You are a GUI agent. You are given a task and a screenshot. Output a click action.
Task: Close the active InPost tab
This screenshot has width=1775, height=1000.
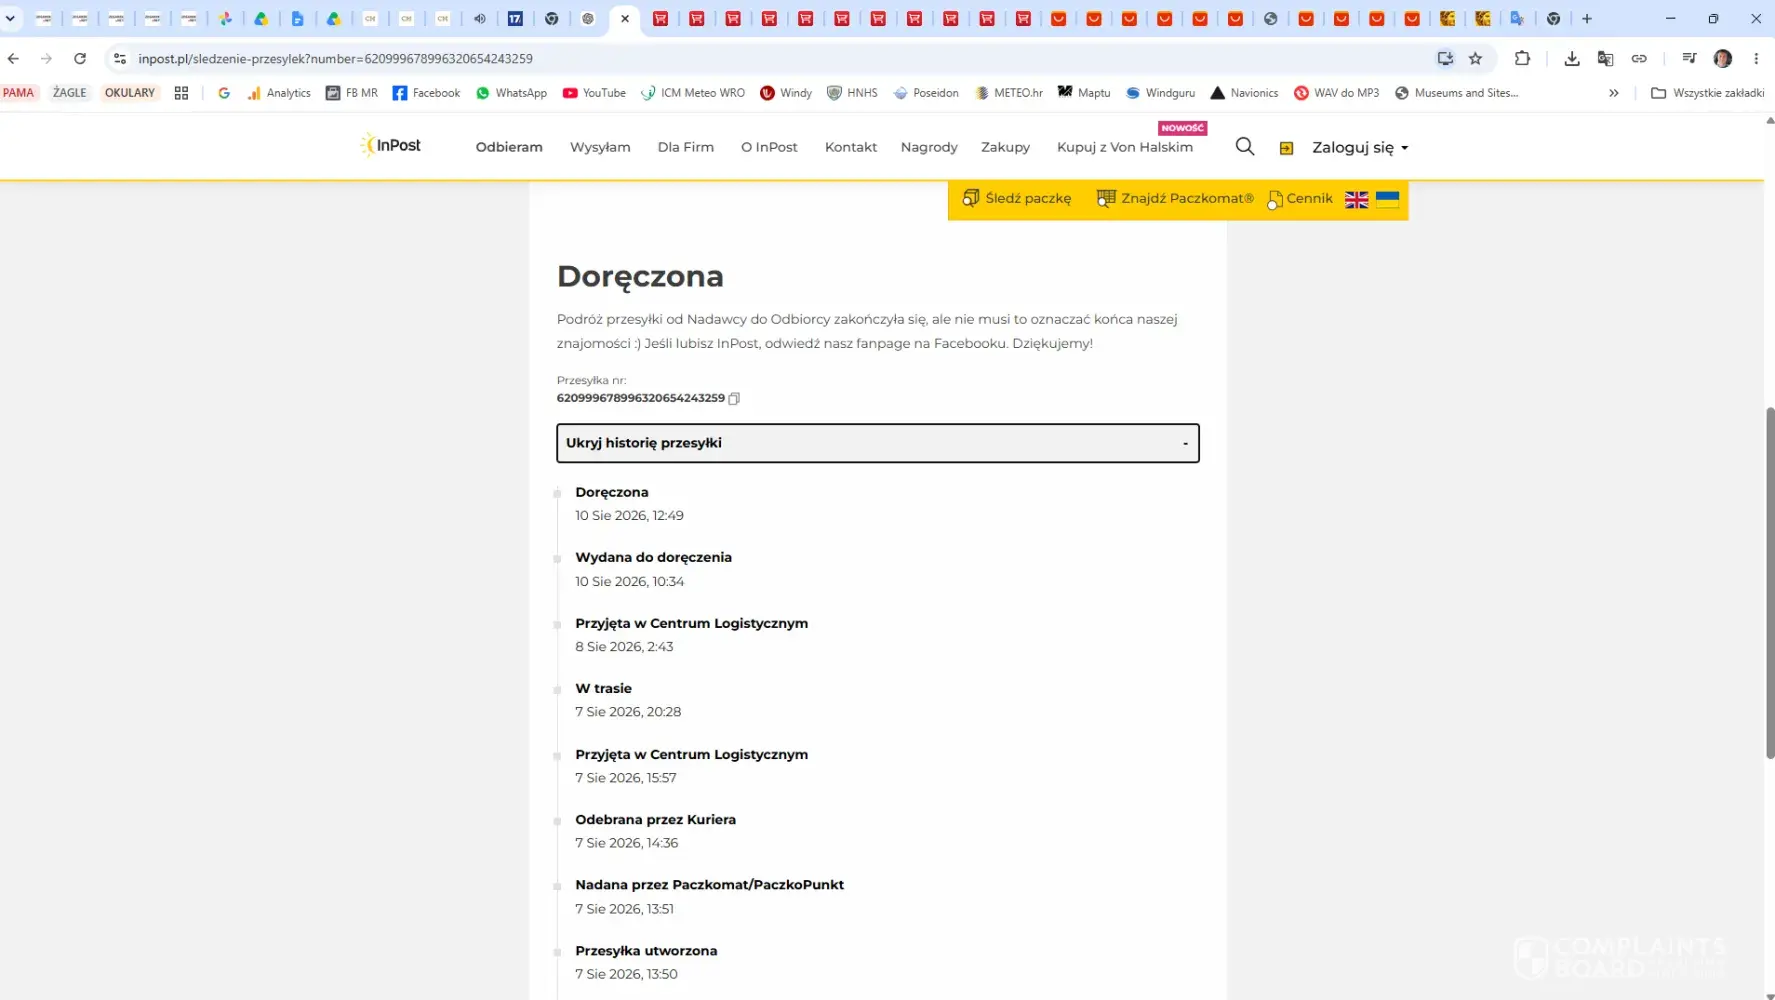coord(625,19)
